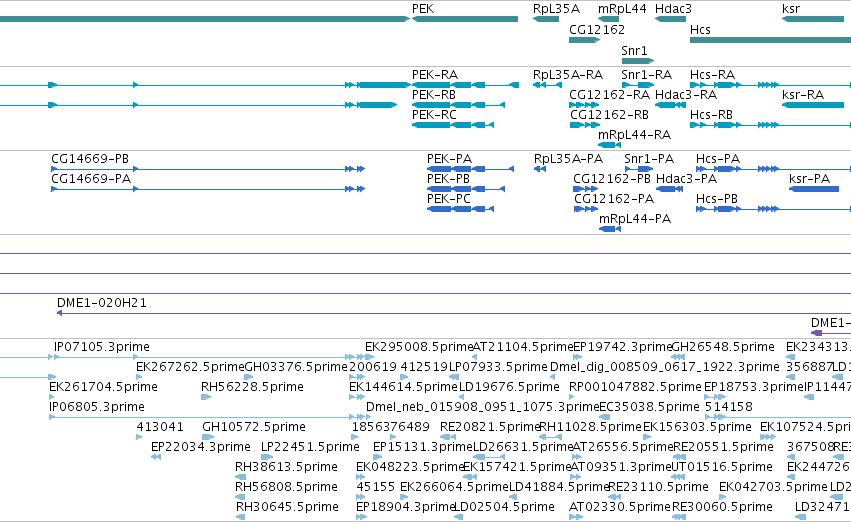Click the AT02330.5prime EST label
Image resolution: width=851 pixels, height=522 pixels.
[620, 507]
